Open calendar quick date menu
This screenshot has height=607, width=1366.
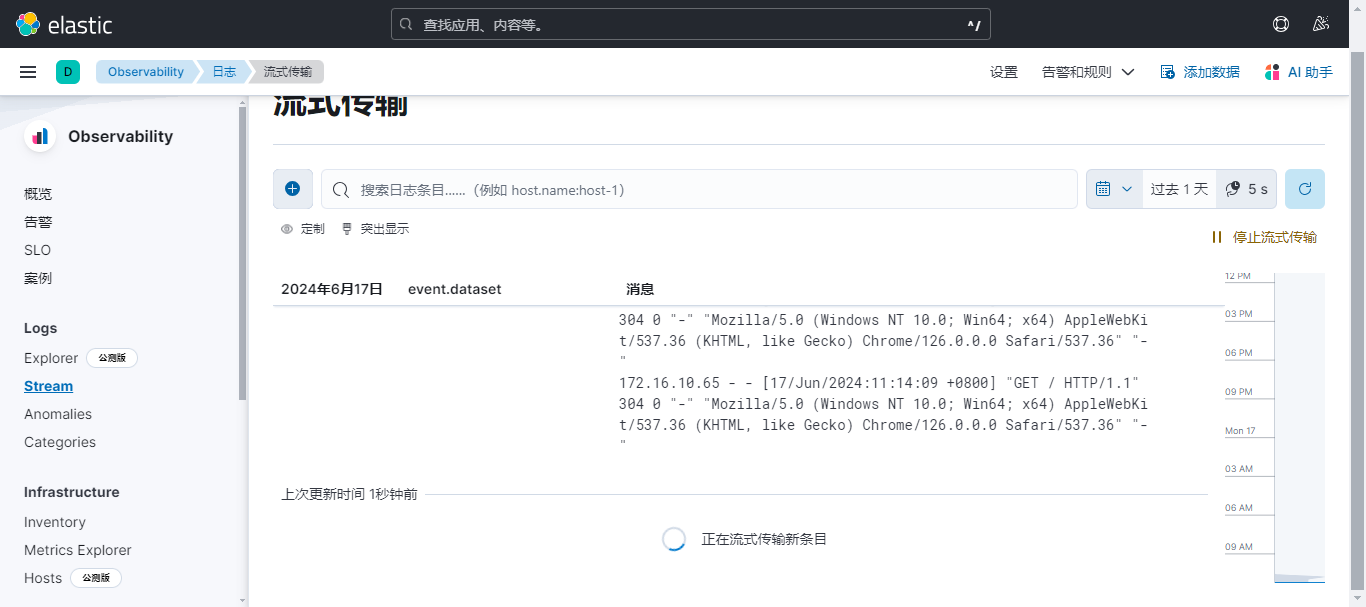1114,189
